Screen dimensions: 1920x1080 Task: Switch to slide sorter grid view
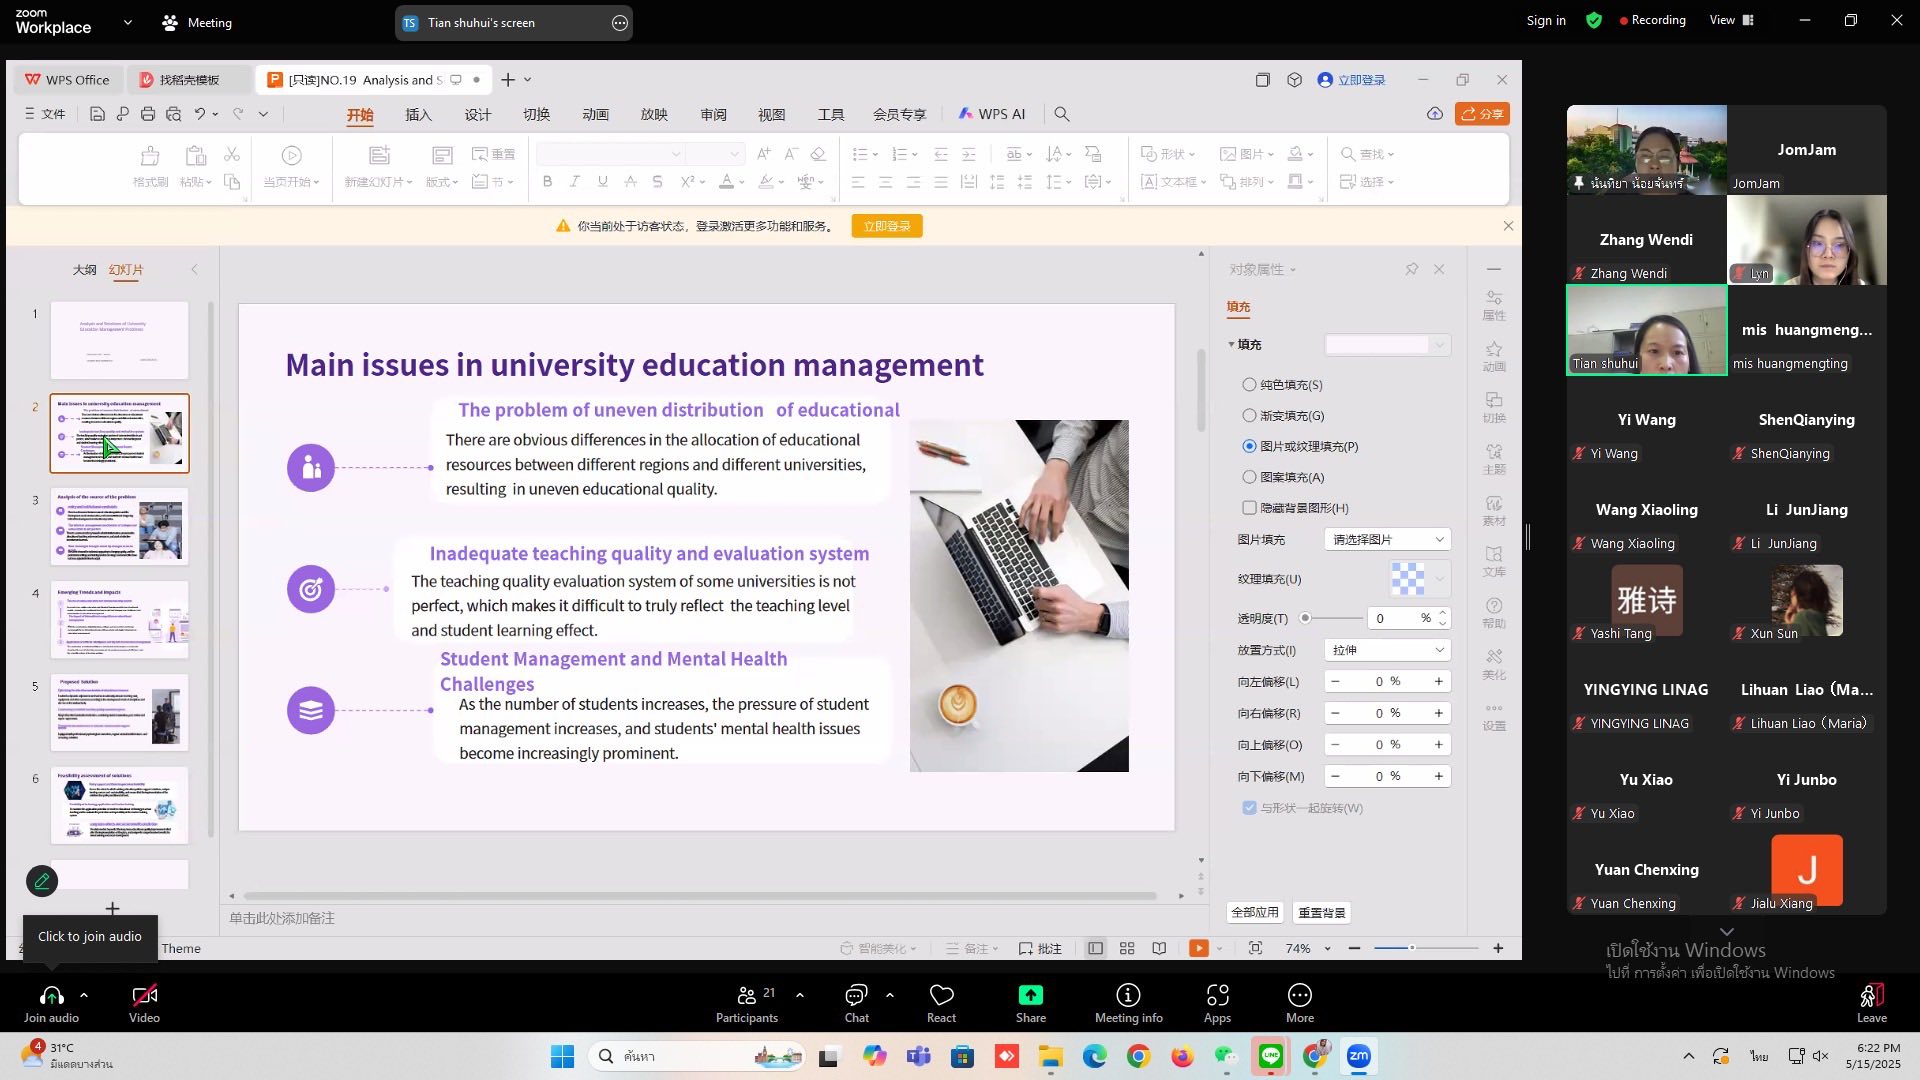tap(1127, 948)
